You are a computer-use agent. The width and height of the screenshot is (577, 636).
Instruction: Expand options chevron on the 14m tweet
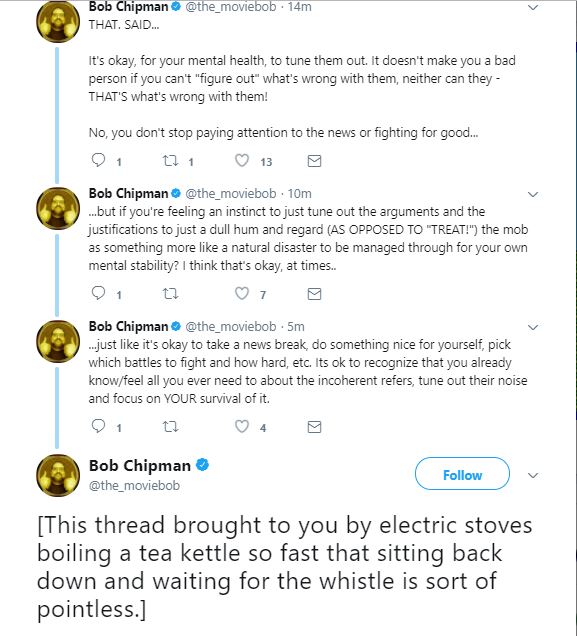click(x=533, y=7)
